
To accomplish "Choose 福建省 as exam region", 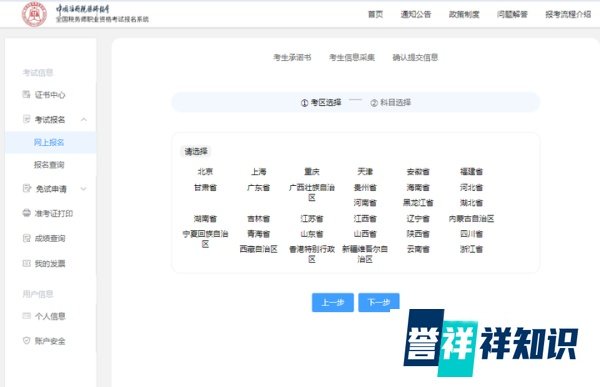I will pyautogui.click(x=471, y=171).
